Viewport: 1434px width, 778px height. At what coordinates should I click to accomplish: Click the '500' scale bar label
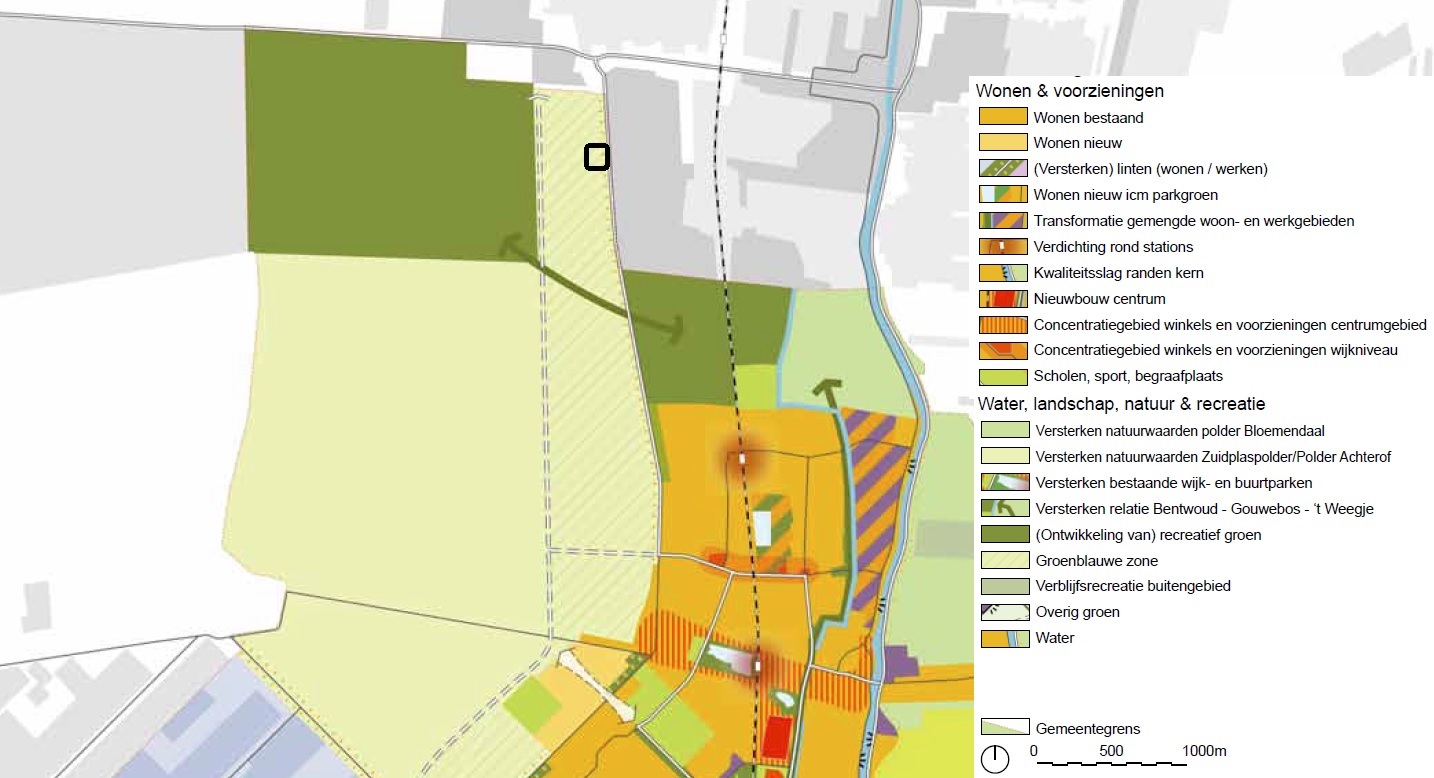[1111, 751]
